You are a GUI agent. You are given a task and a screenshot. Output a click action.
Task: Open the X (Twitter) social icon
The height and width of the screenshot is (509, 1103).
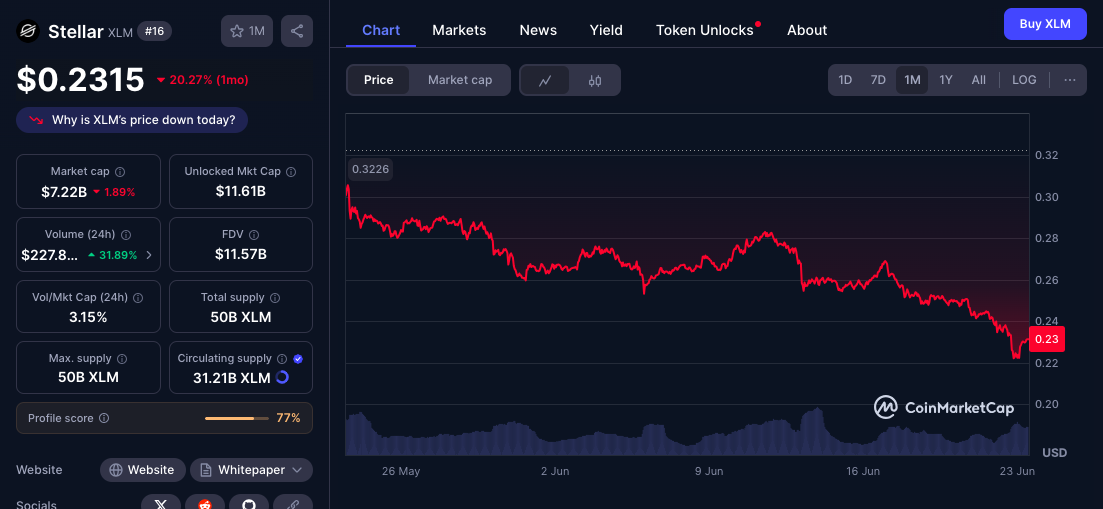coord(162,504)
